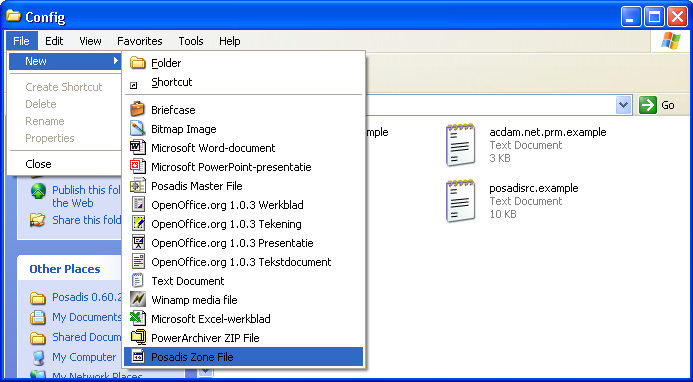Viewport: 693px width, 382px height.
Task: Click the OpenOffice.org Tekening icon
Action: (x=138, y=223)
